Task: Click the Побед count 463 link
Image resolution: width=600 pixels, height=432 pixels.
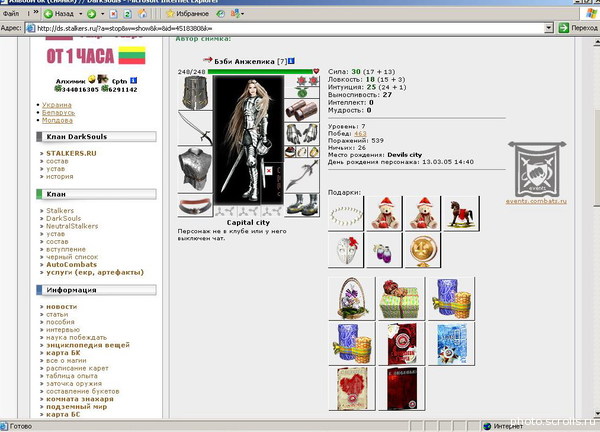Action: pos(360,133)
